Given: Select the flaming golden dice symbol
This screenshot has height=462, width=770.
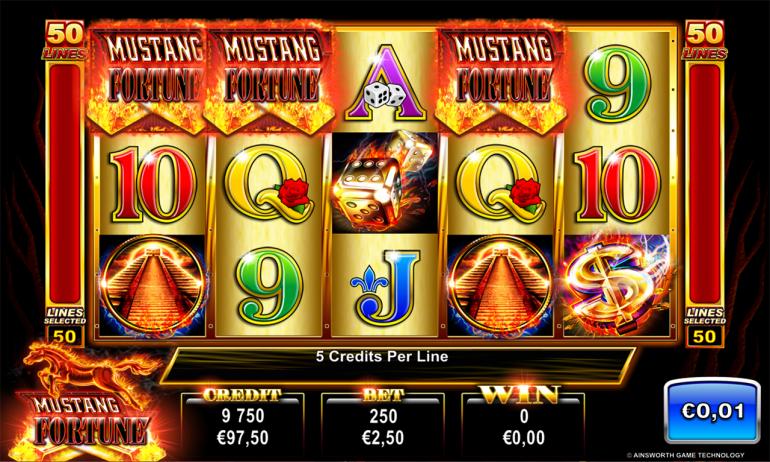Looking at the screenshot, I should click(385, 183).
